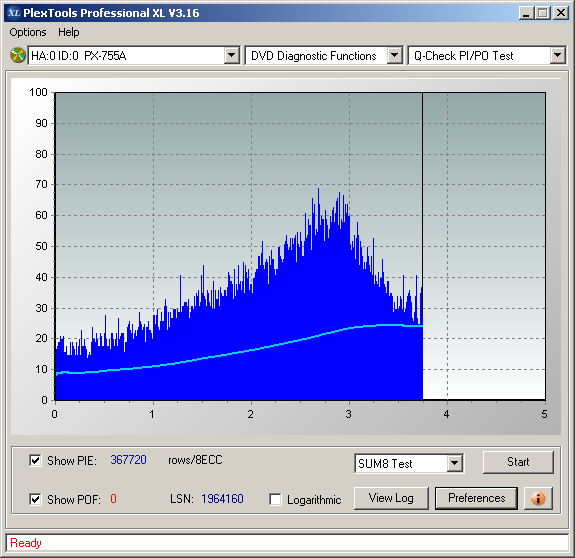Maximize the PlexTools window
Screen dimensions: 575x558
point(543,13)
